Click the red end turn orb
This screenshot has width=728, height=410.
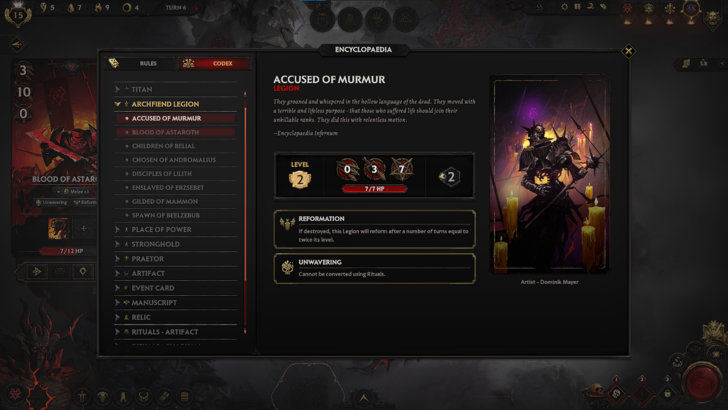point(702,383)
